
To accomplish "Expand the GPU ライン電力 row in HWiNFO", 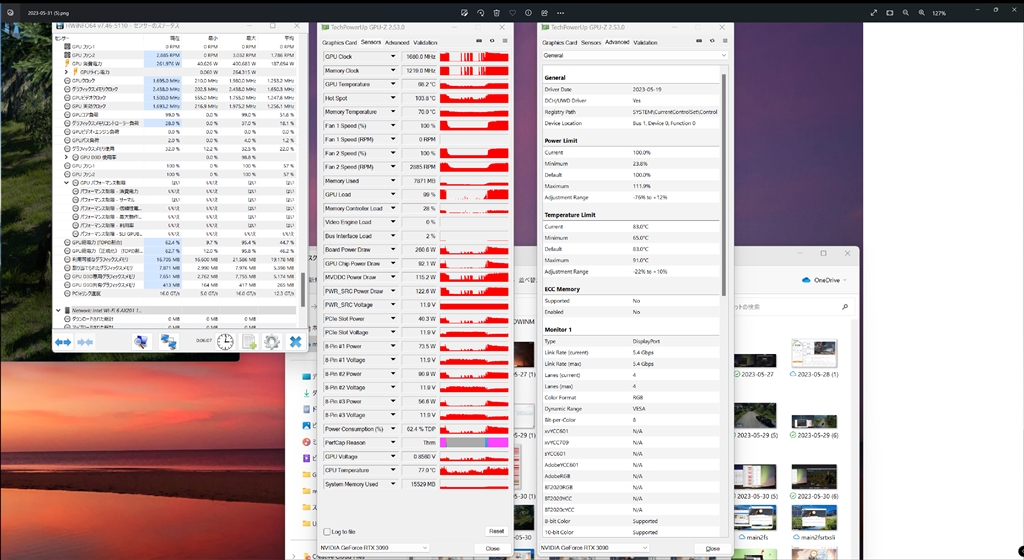I will coord(66,72).
